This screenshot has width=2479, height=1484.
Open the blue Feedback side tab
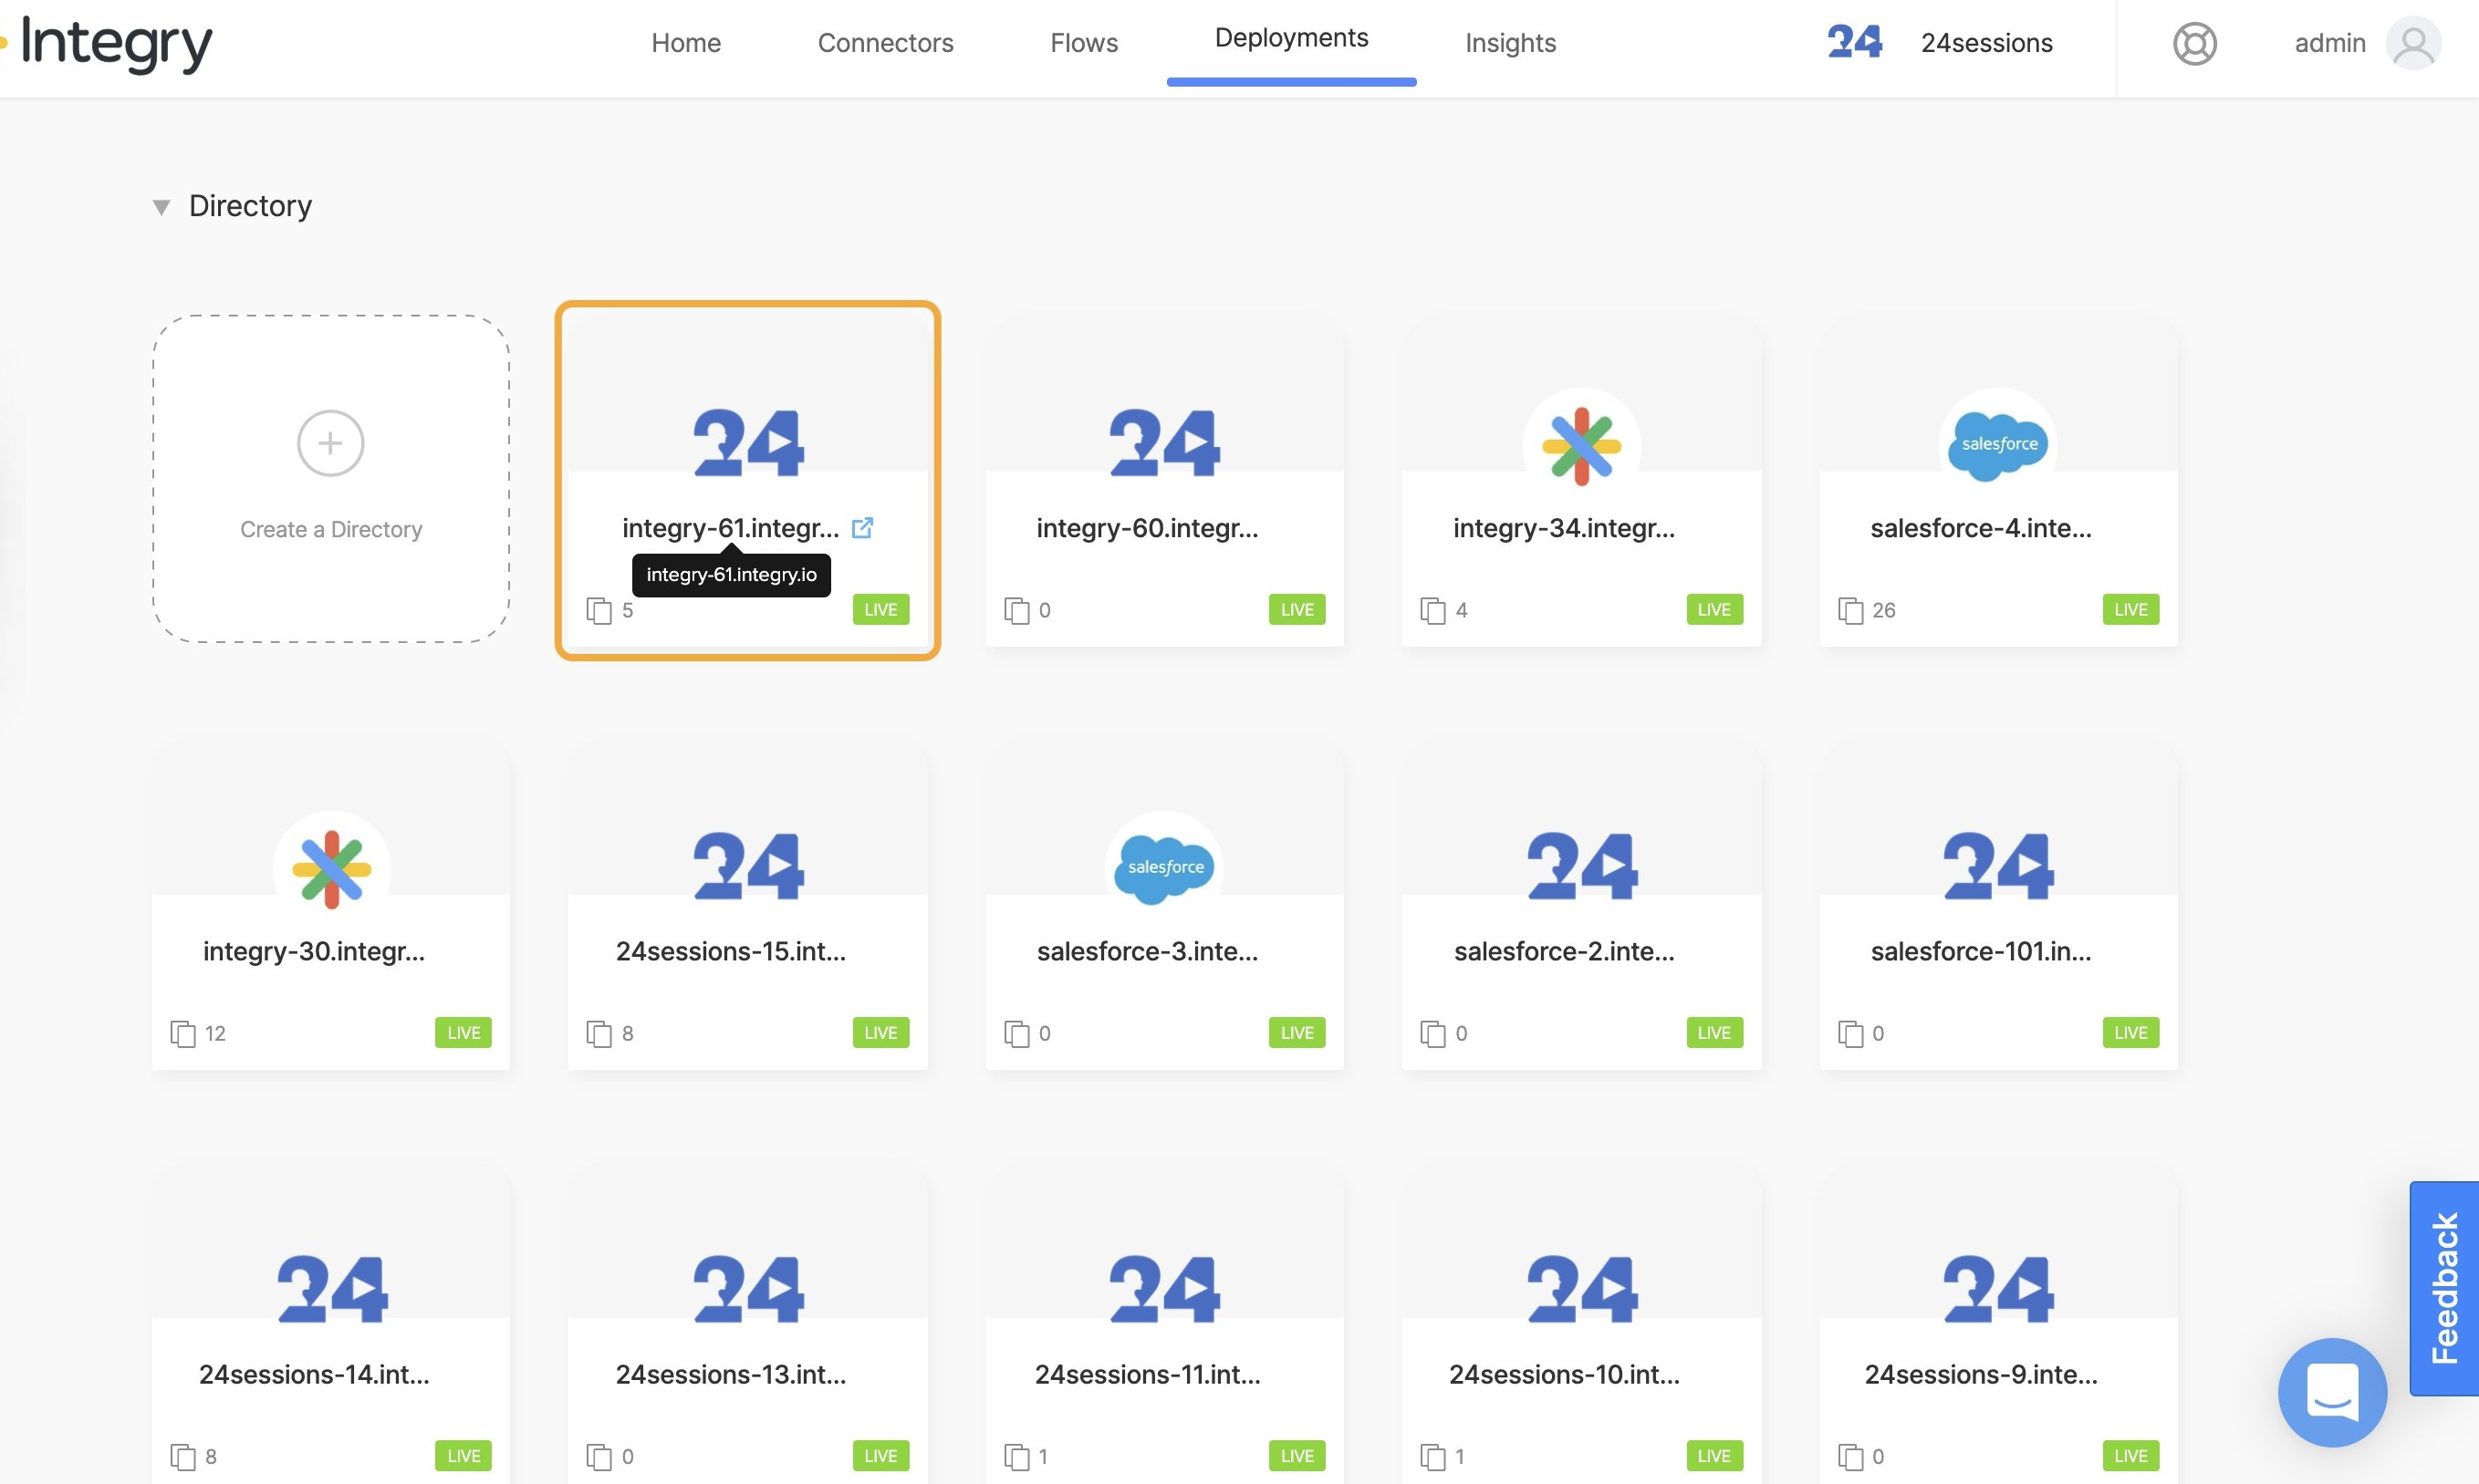click(x=2443, y=1288)
